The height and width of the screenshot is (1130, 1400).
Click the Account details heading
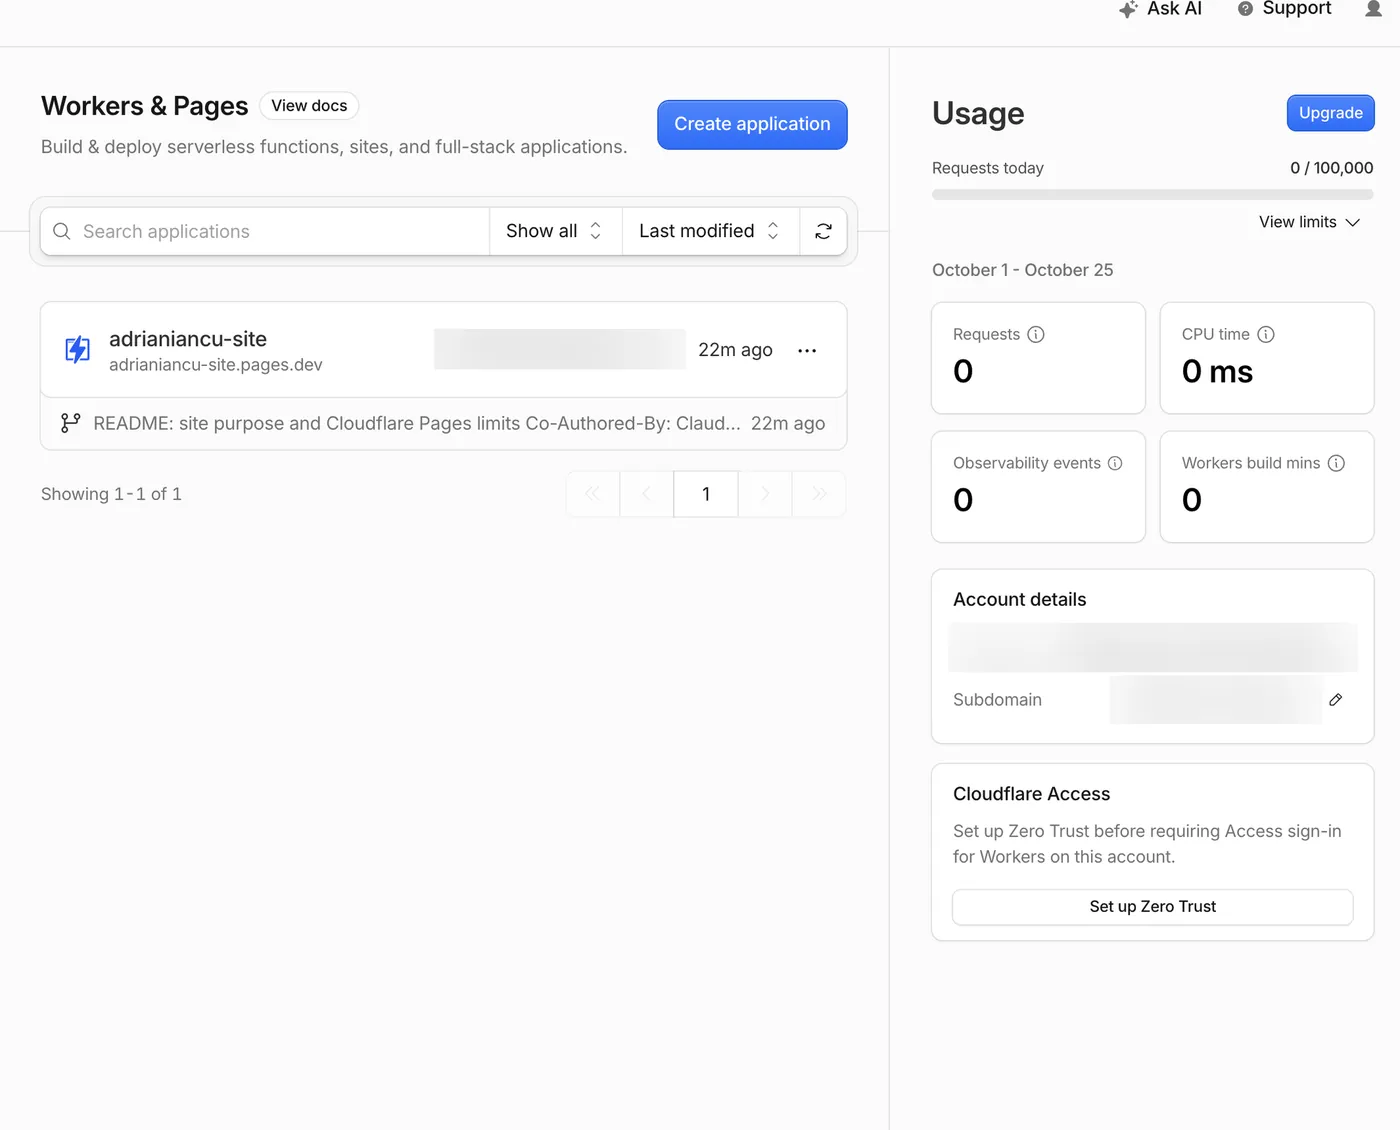[x=1019, y=599]
